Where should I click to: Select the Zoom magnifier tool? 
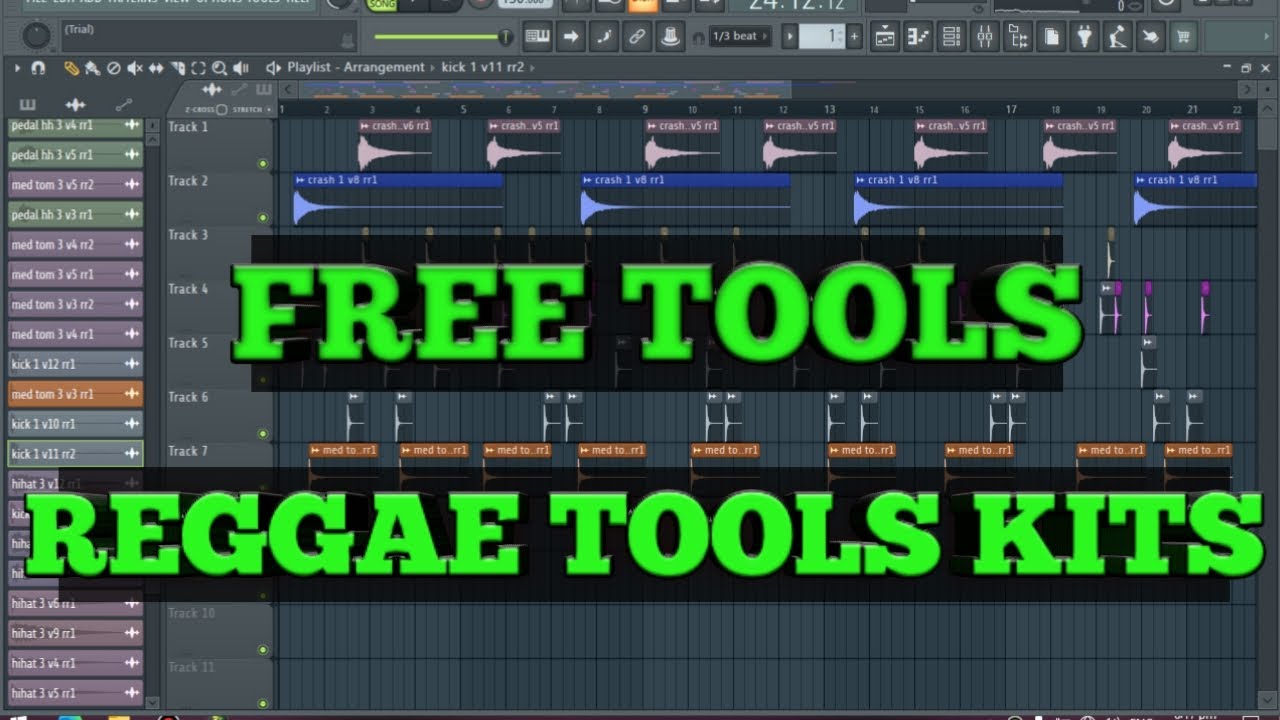click(219, 68)
